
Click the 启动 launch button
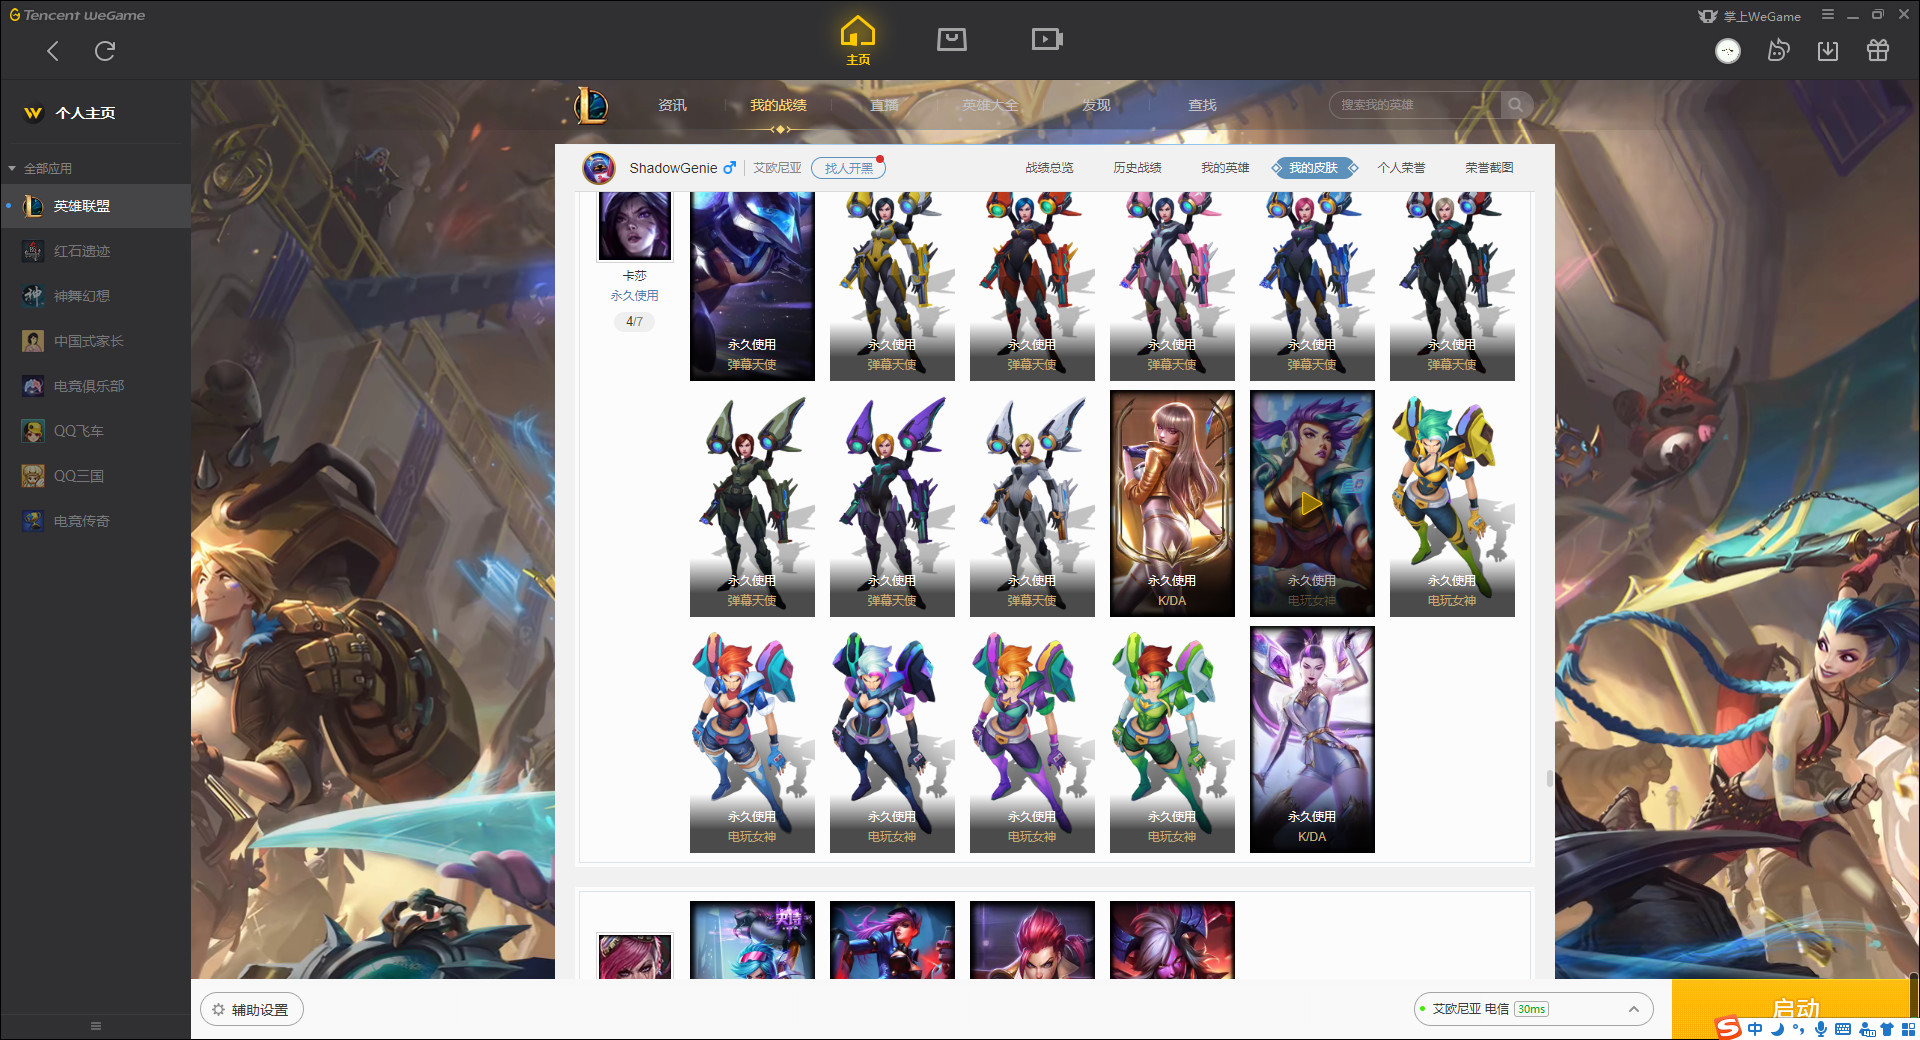click(x=1793, y=1008)
